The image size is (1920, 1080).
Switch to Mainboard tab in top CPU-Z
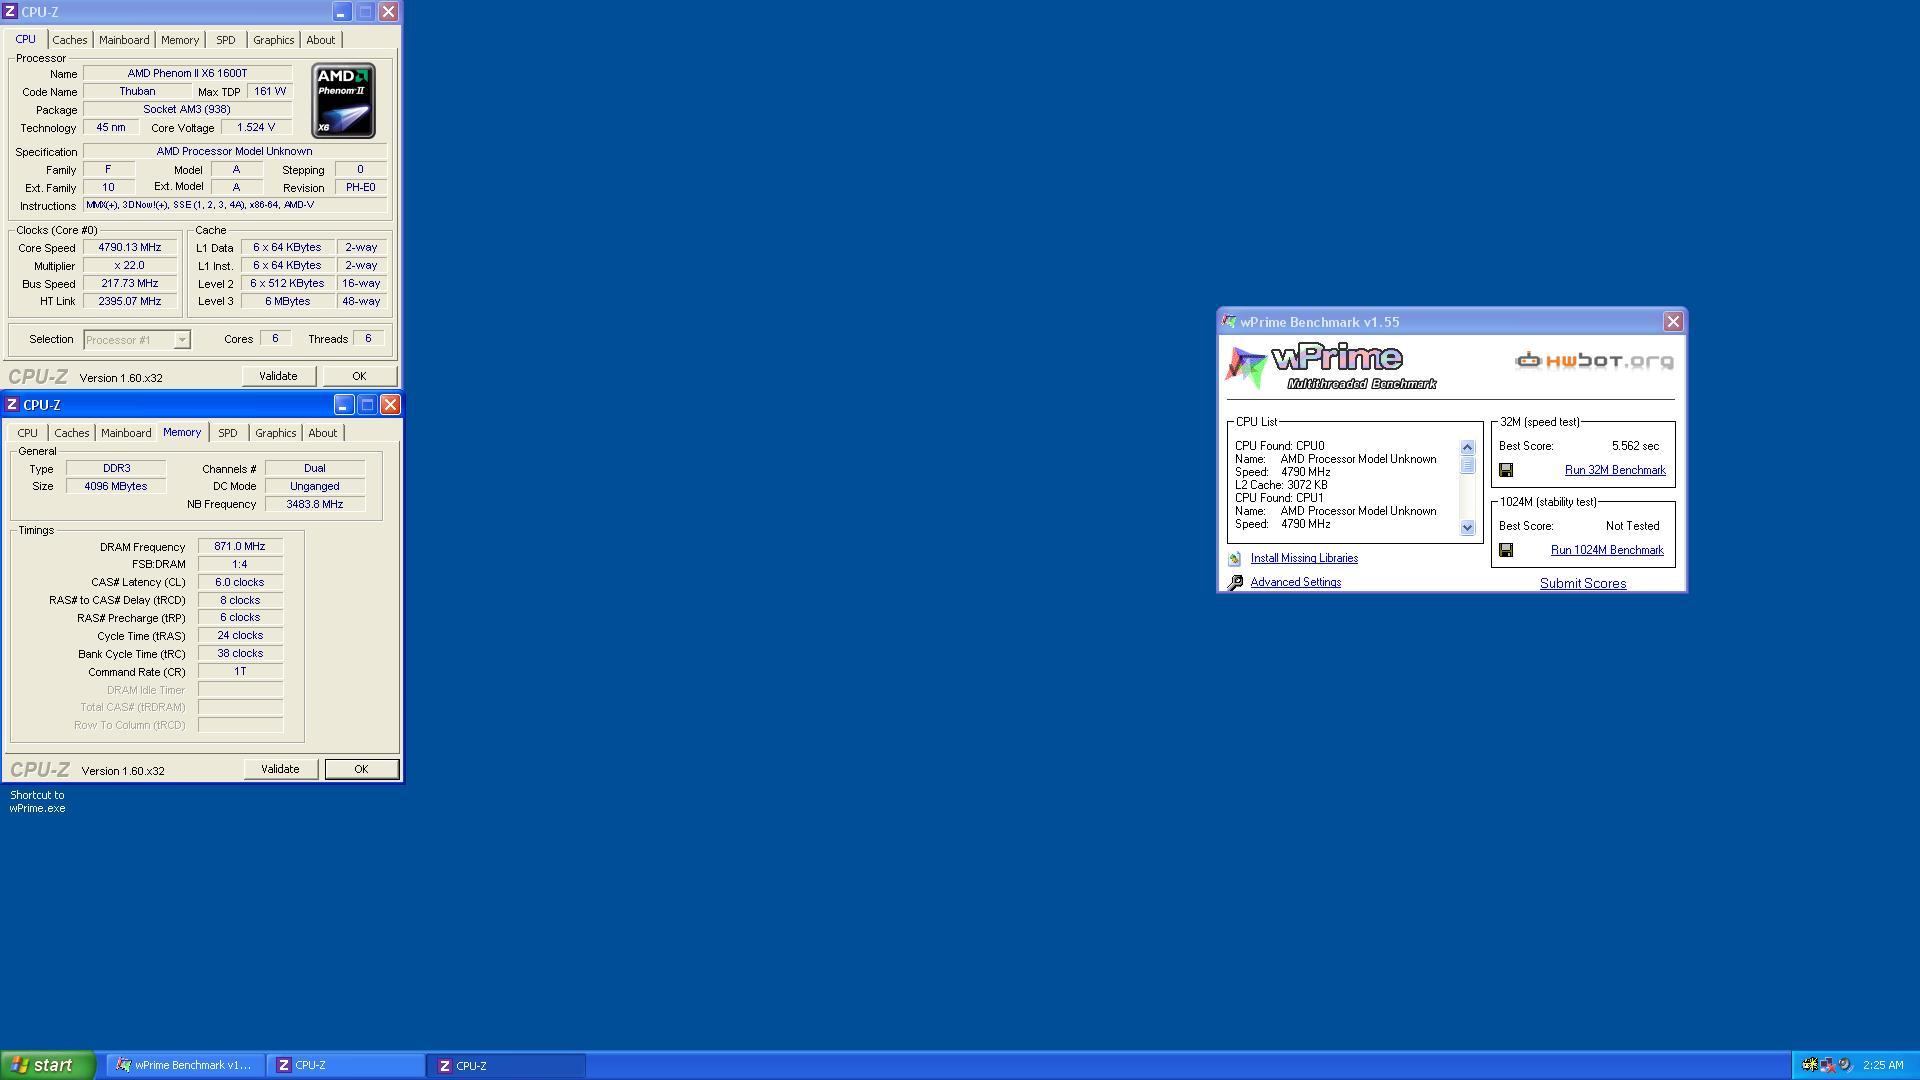124,40
